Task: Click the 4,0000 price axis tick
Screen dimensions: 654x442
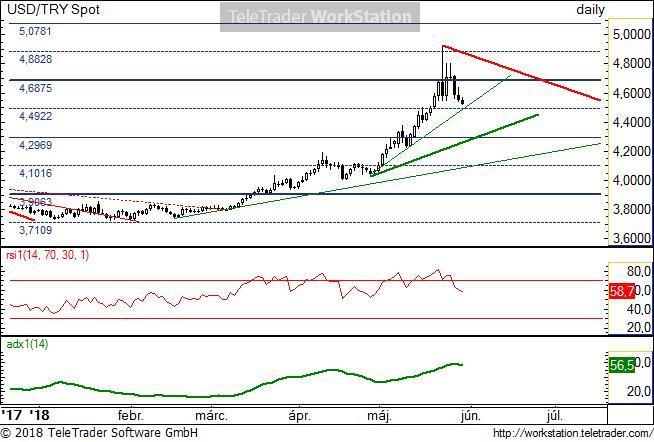Action: pos(631,180)
